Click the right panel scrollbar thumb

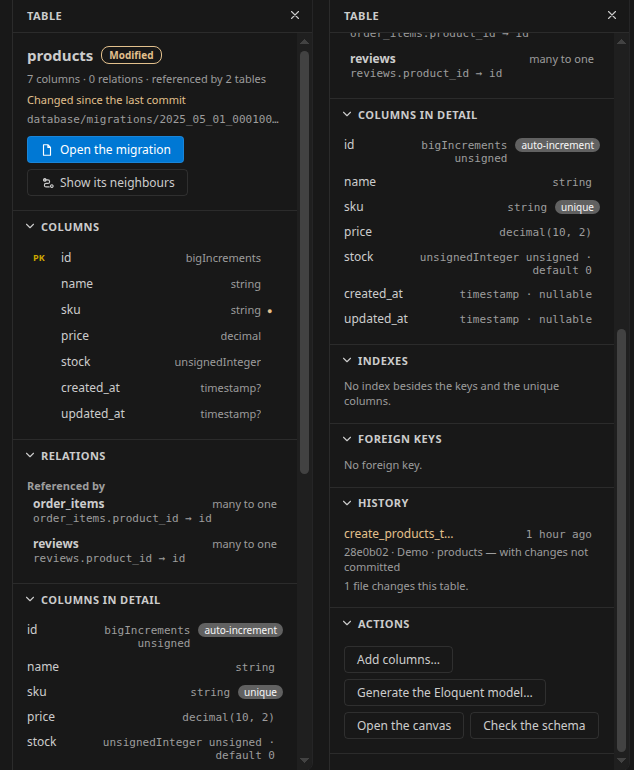(x=621, y=540)
